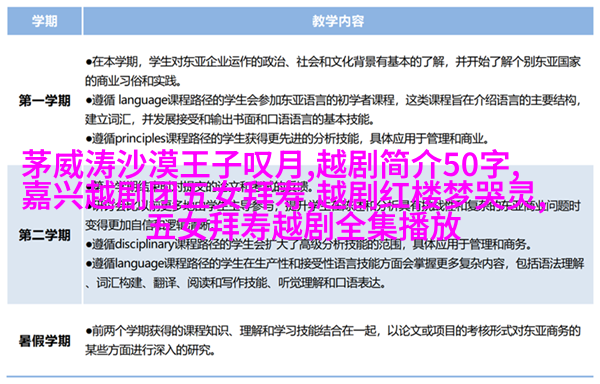Select the line '的商业习俗和实践。'
This screenshot has height=384, width=600.
pos(133,81)
